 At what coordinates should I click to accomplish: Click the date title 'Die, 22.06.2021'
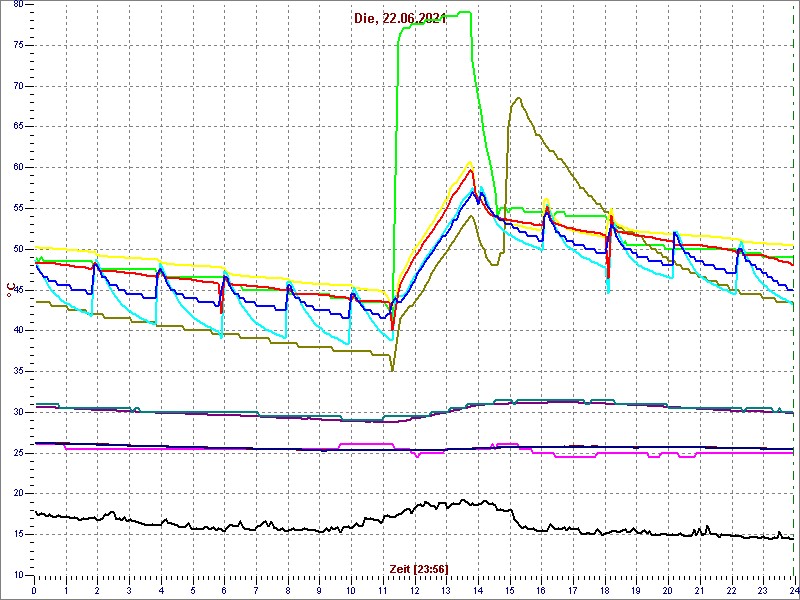pos(400,19)
